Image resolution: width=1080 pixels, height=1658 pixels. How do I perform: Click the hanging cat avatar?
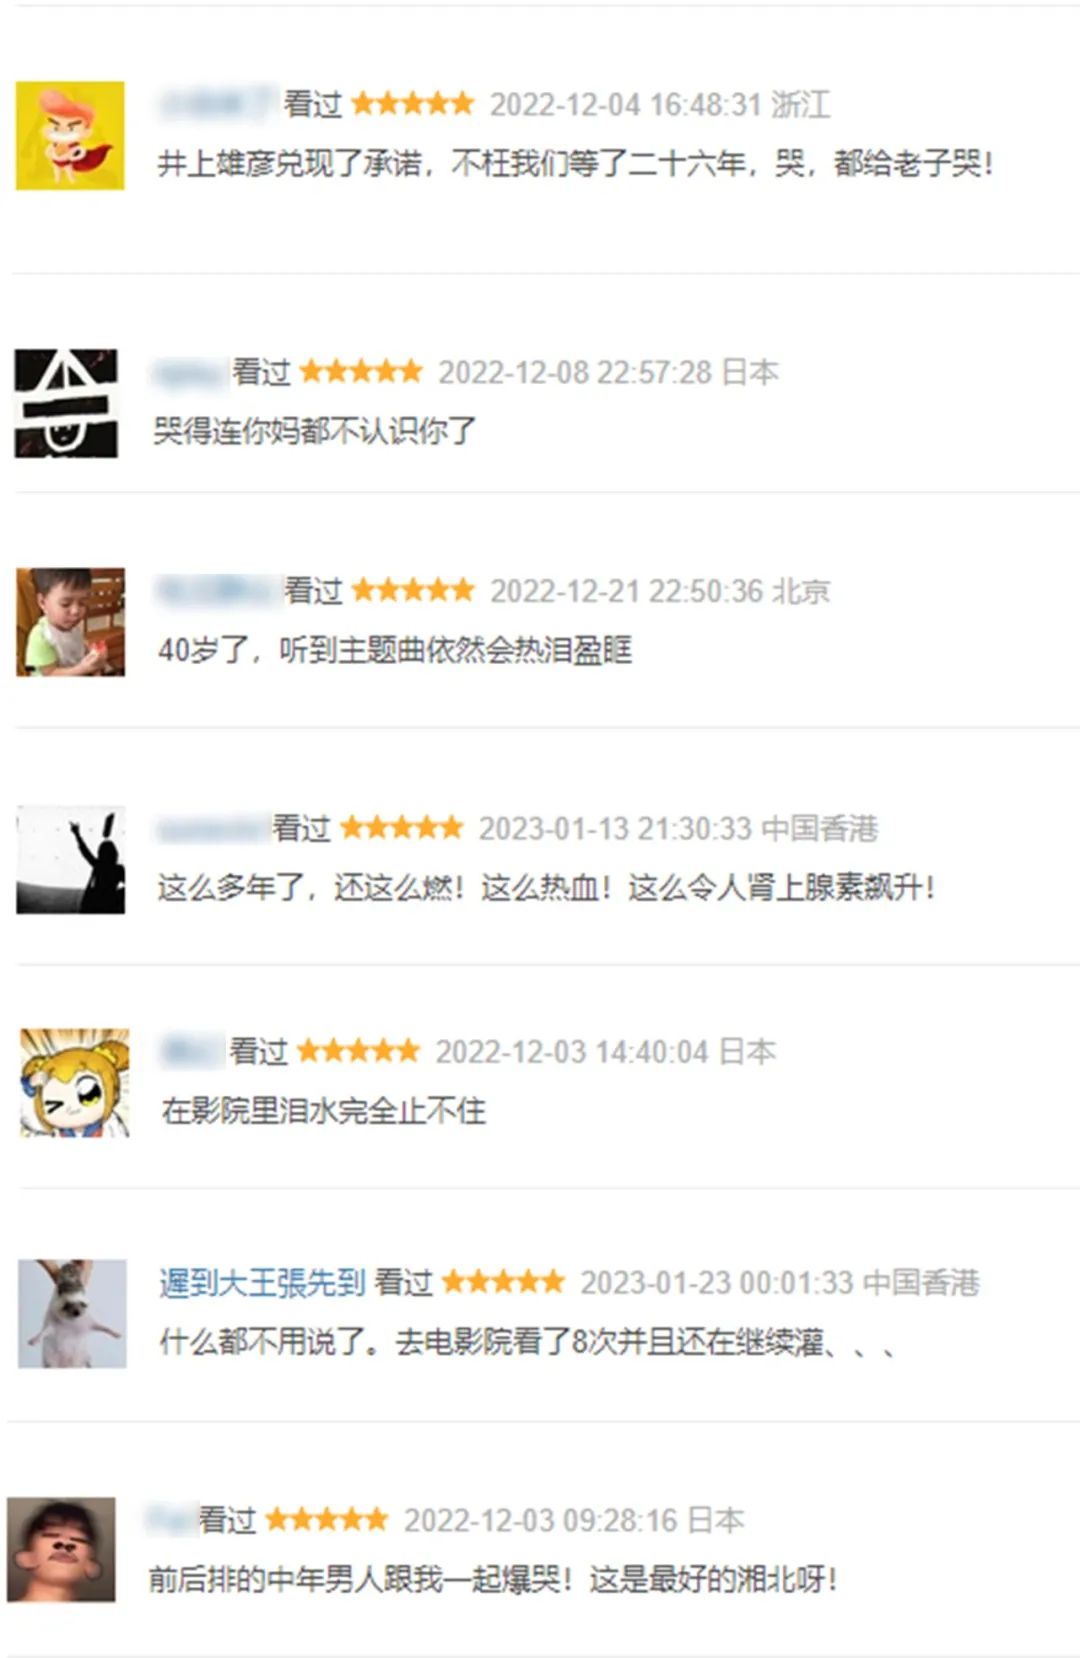coord(72,1313)
